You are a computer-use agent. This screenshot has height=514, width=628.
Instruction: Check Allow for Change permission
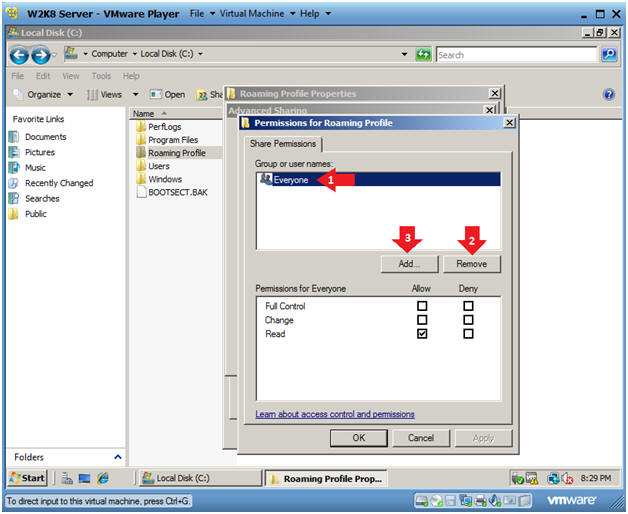(x=422, y=320)
